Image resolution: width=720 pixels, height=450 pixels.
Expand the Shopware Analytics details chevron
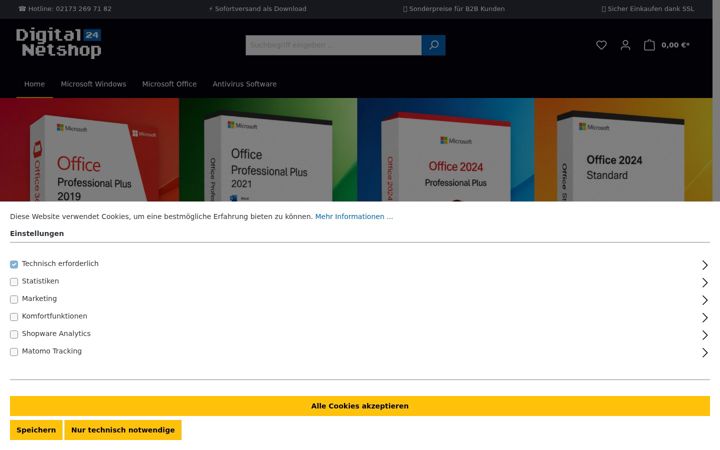[x=705, y=335]
